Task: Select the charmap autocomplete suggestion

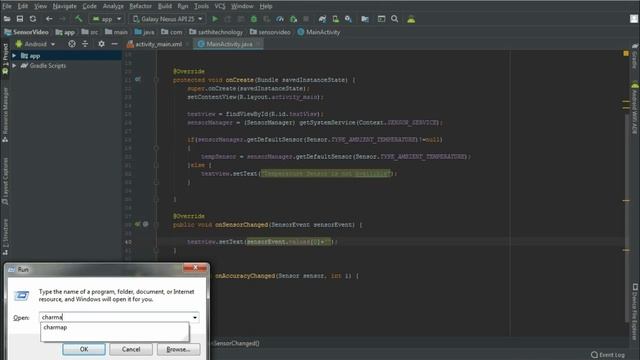Action: (55, 327)
